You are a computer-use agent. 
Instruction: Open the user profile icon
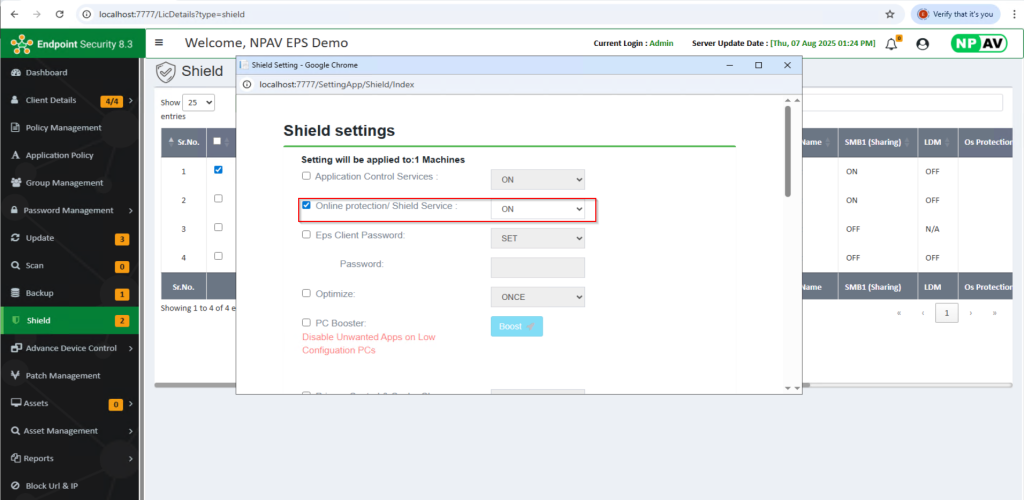point(922,44)
